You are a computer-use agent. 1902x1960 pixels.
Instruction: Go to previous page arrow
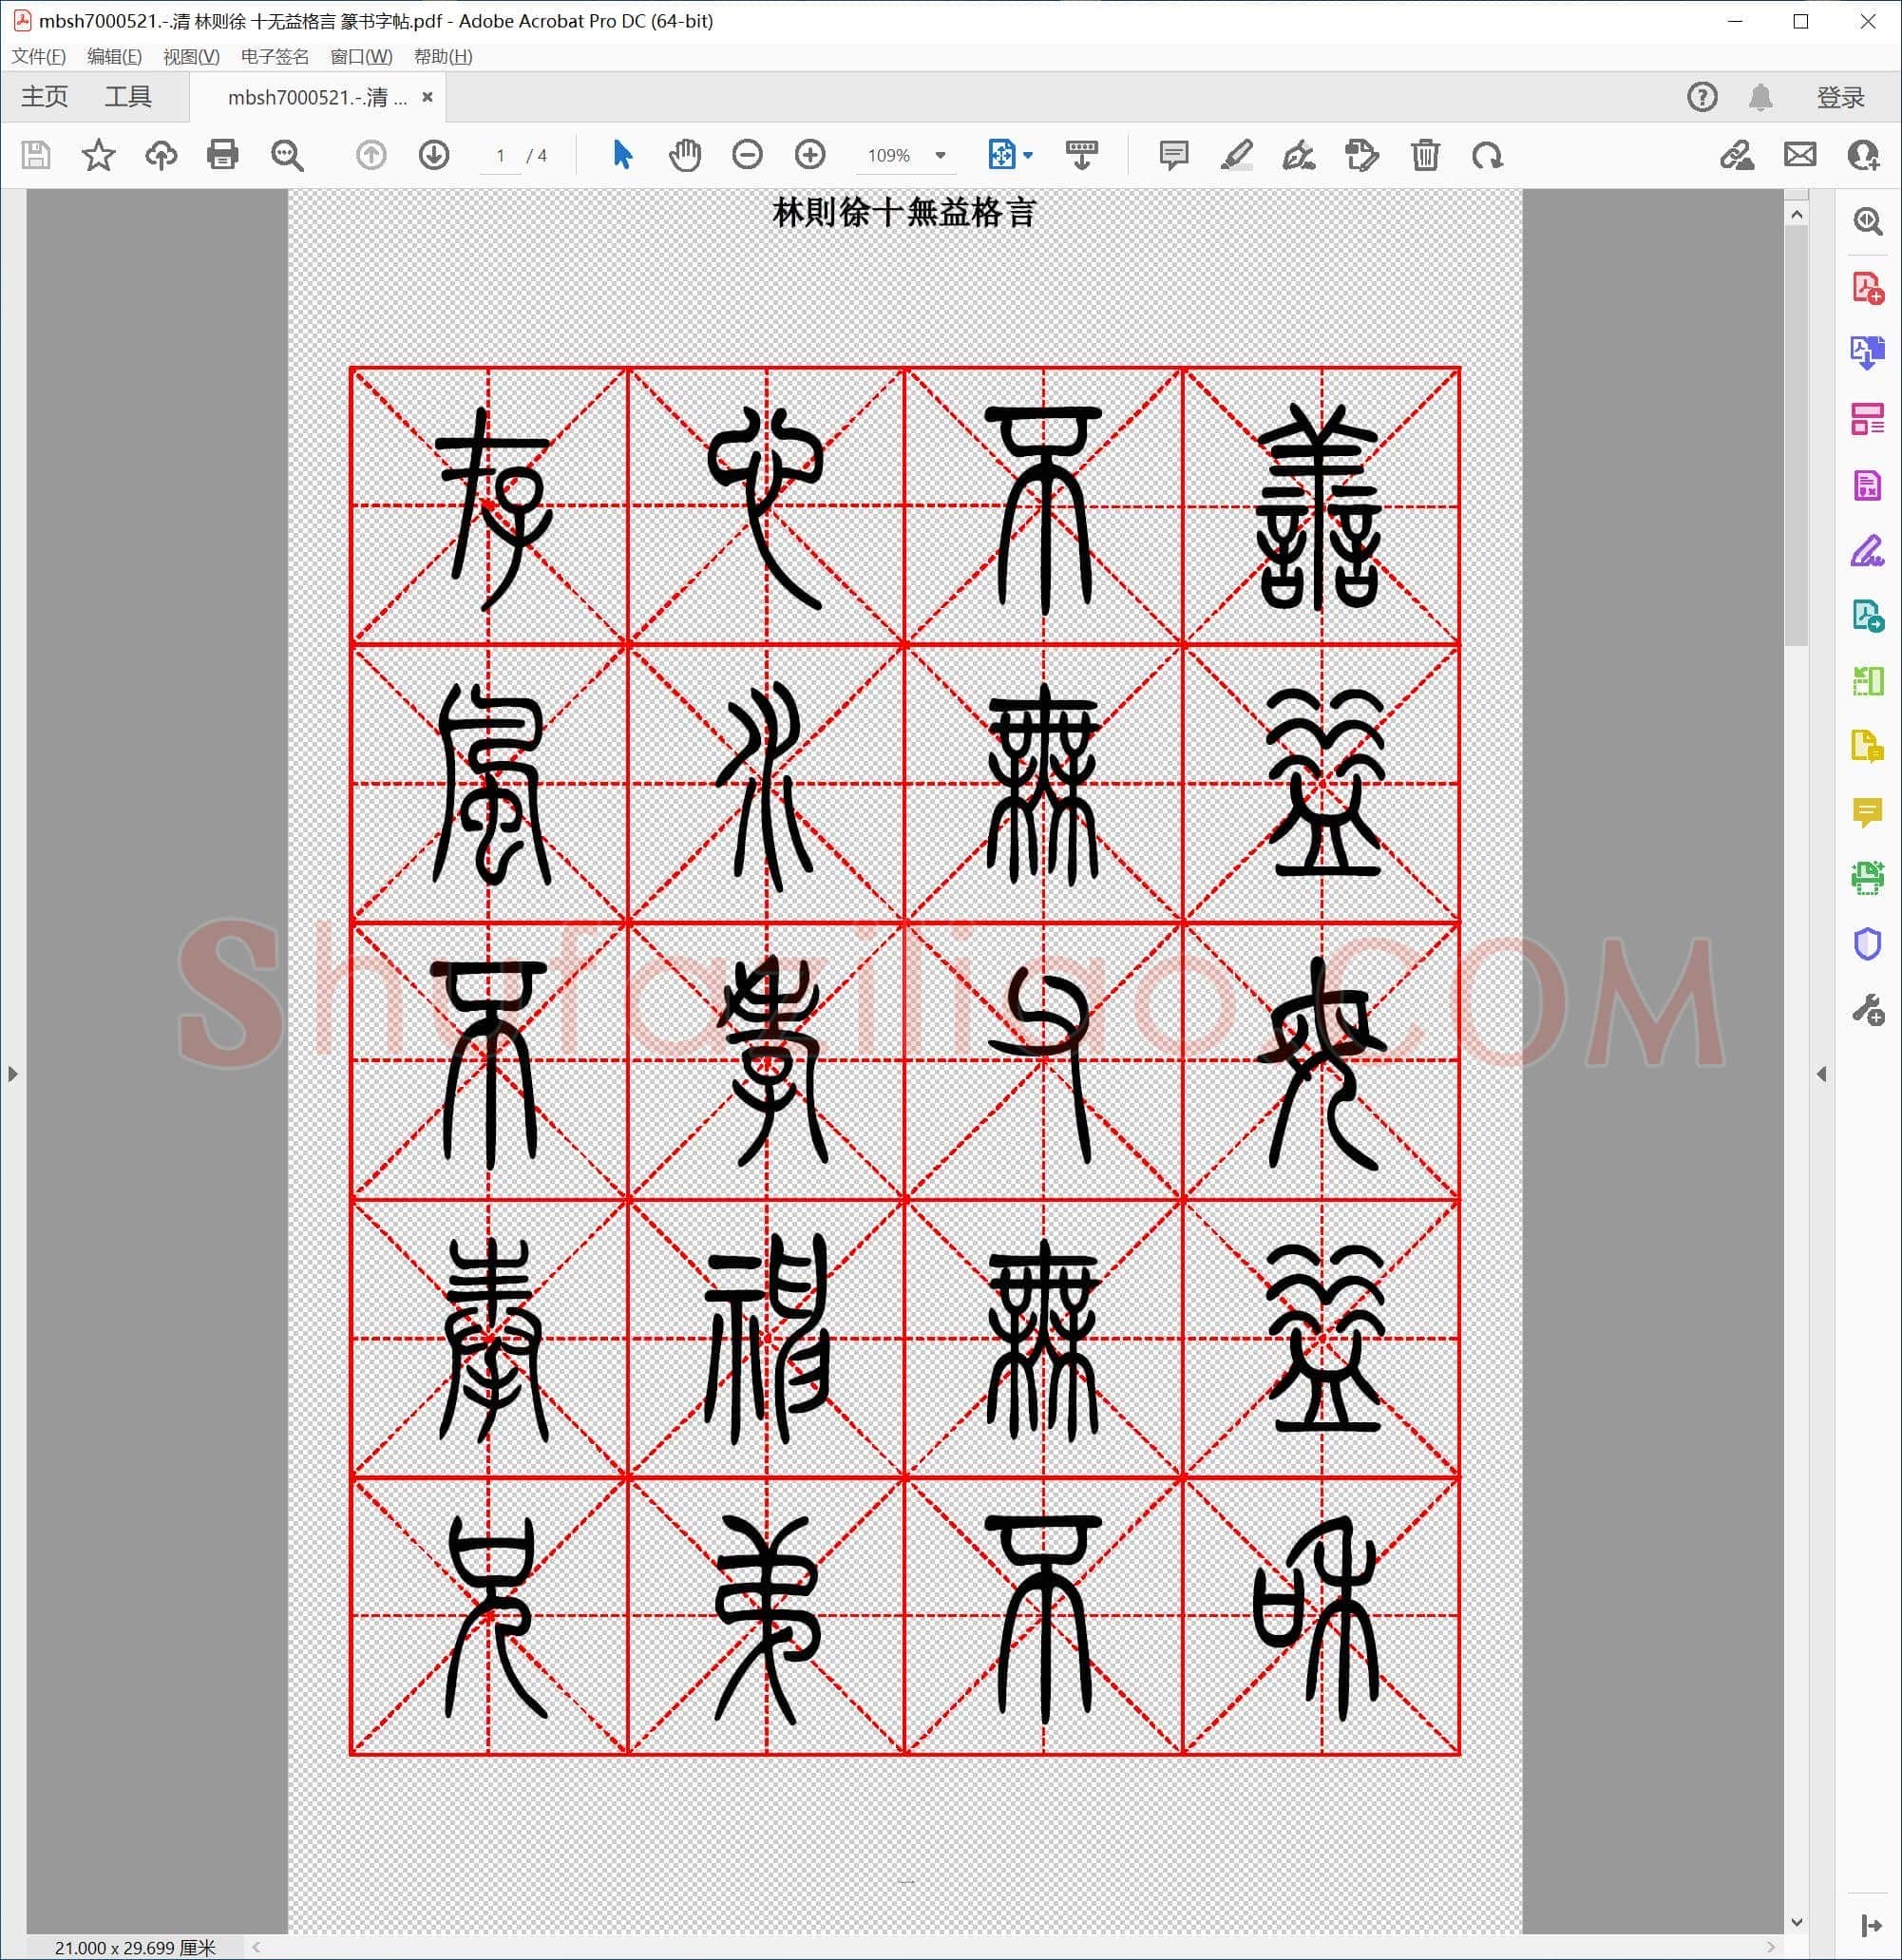(x=371, y=155)
